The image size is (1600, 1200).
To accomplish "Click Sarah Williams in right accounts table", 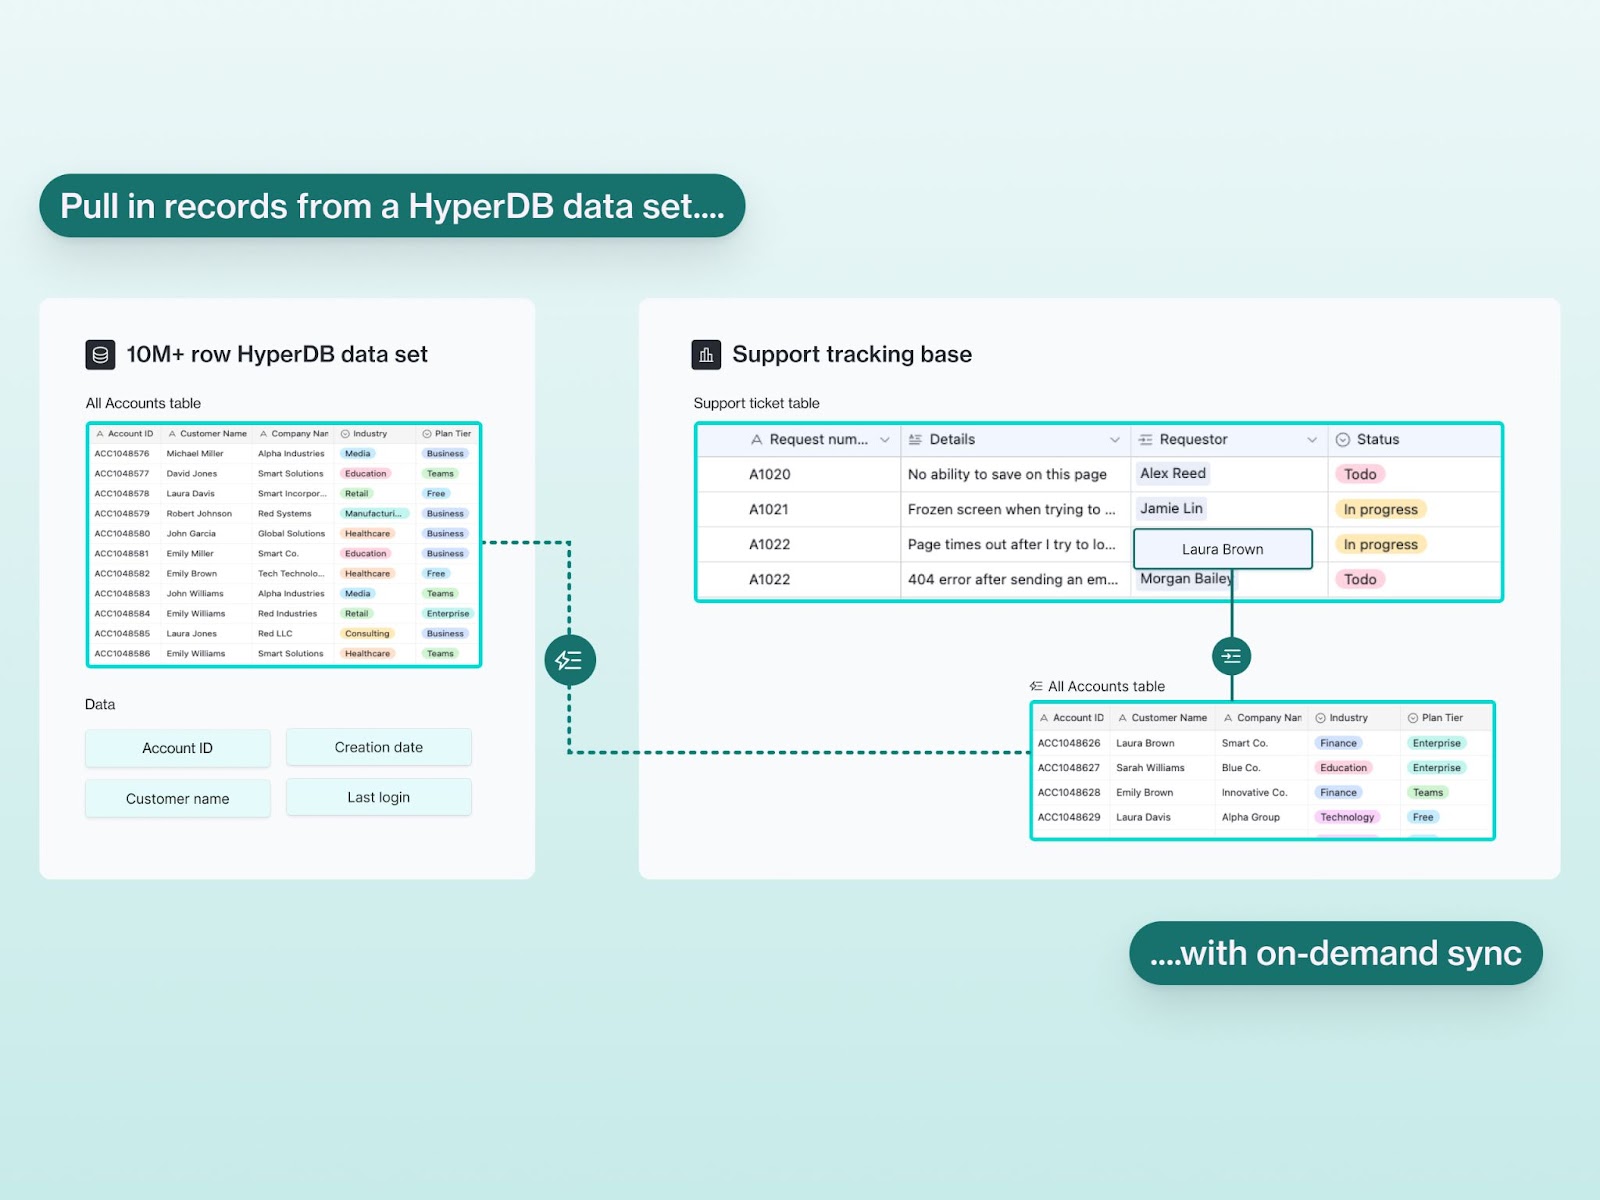I will pyautogui.click(x=1150, y=768).
